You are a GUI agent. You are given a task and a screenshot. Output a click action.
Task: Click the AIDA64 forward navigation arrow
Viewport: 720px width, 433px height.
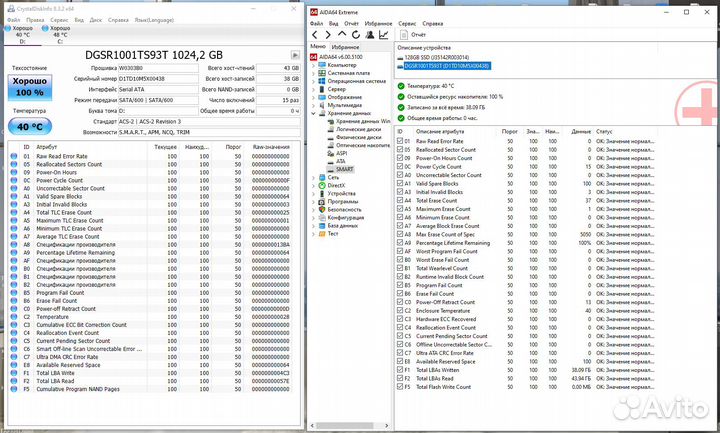pos(327,33)
